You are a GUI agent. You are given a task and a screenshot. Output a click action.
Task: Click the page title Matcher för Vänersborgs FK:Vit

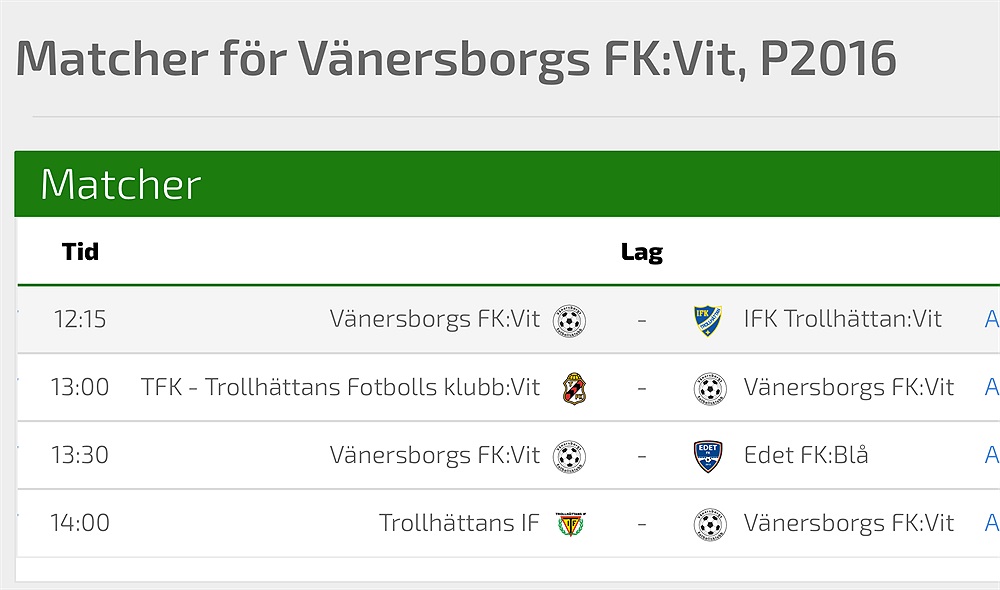tap(455, 60)
